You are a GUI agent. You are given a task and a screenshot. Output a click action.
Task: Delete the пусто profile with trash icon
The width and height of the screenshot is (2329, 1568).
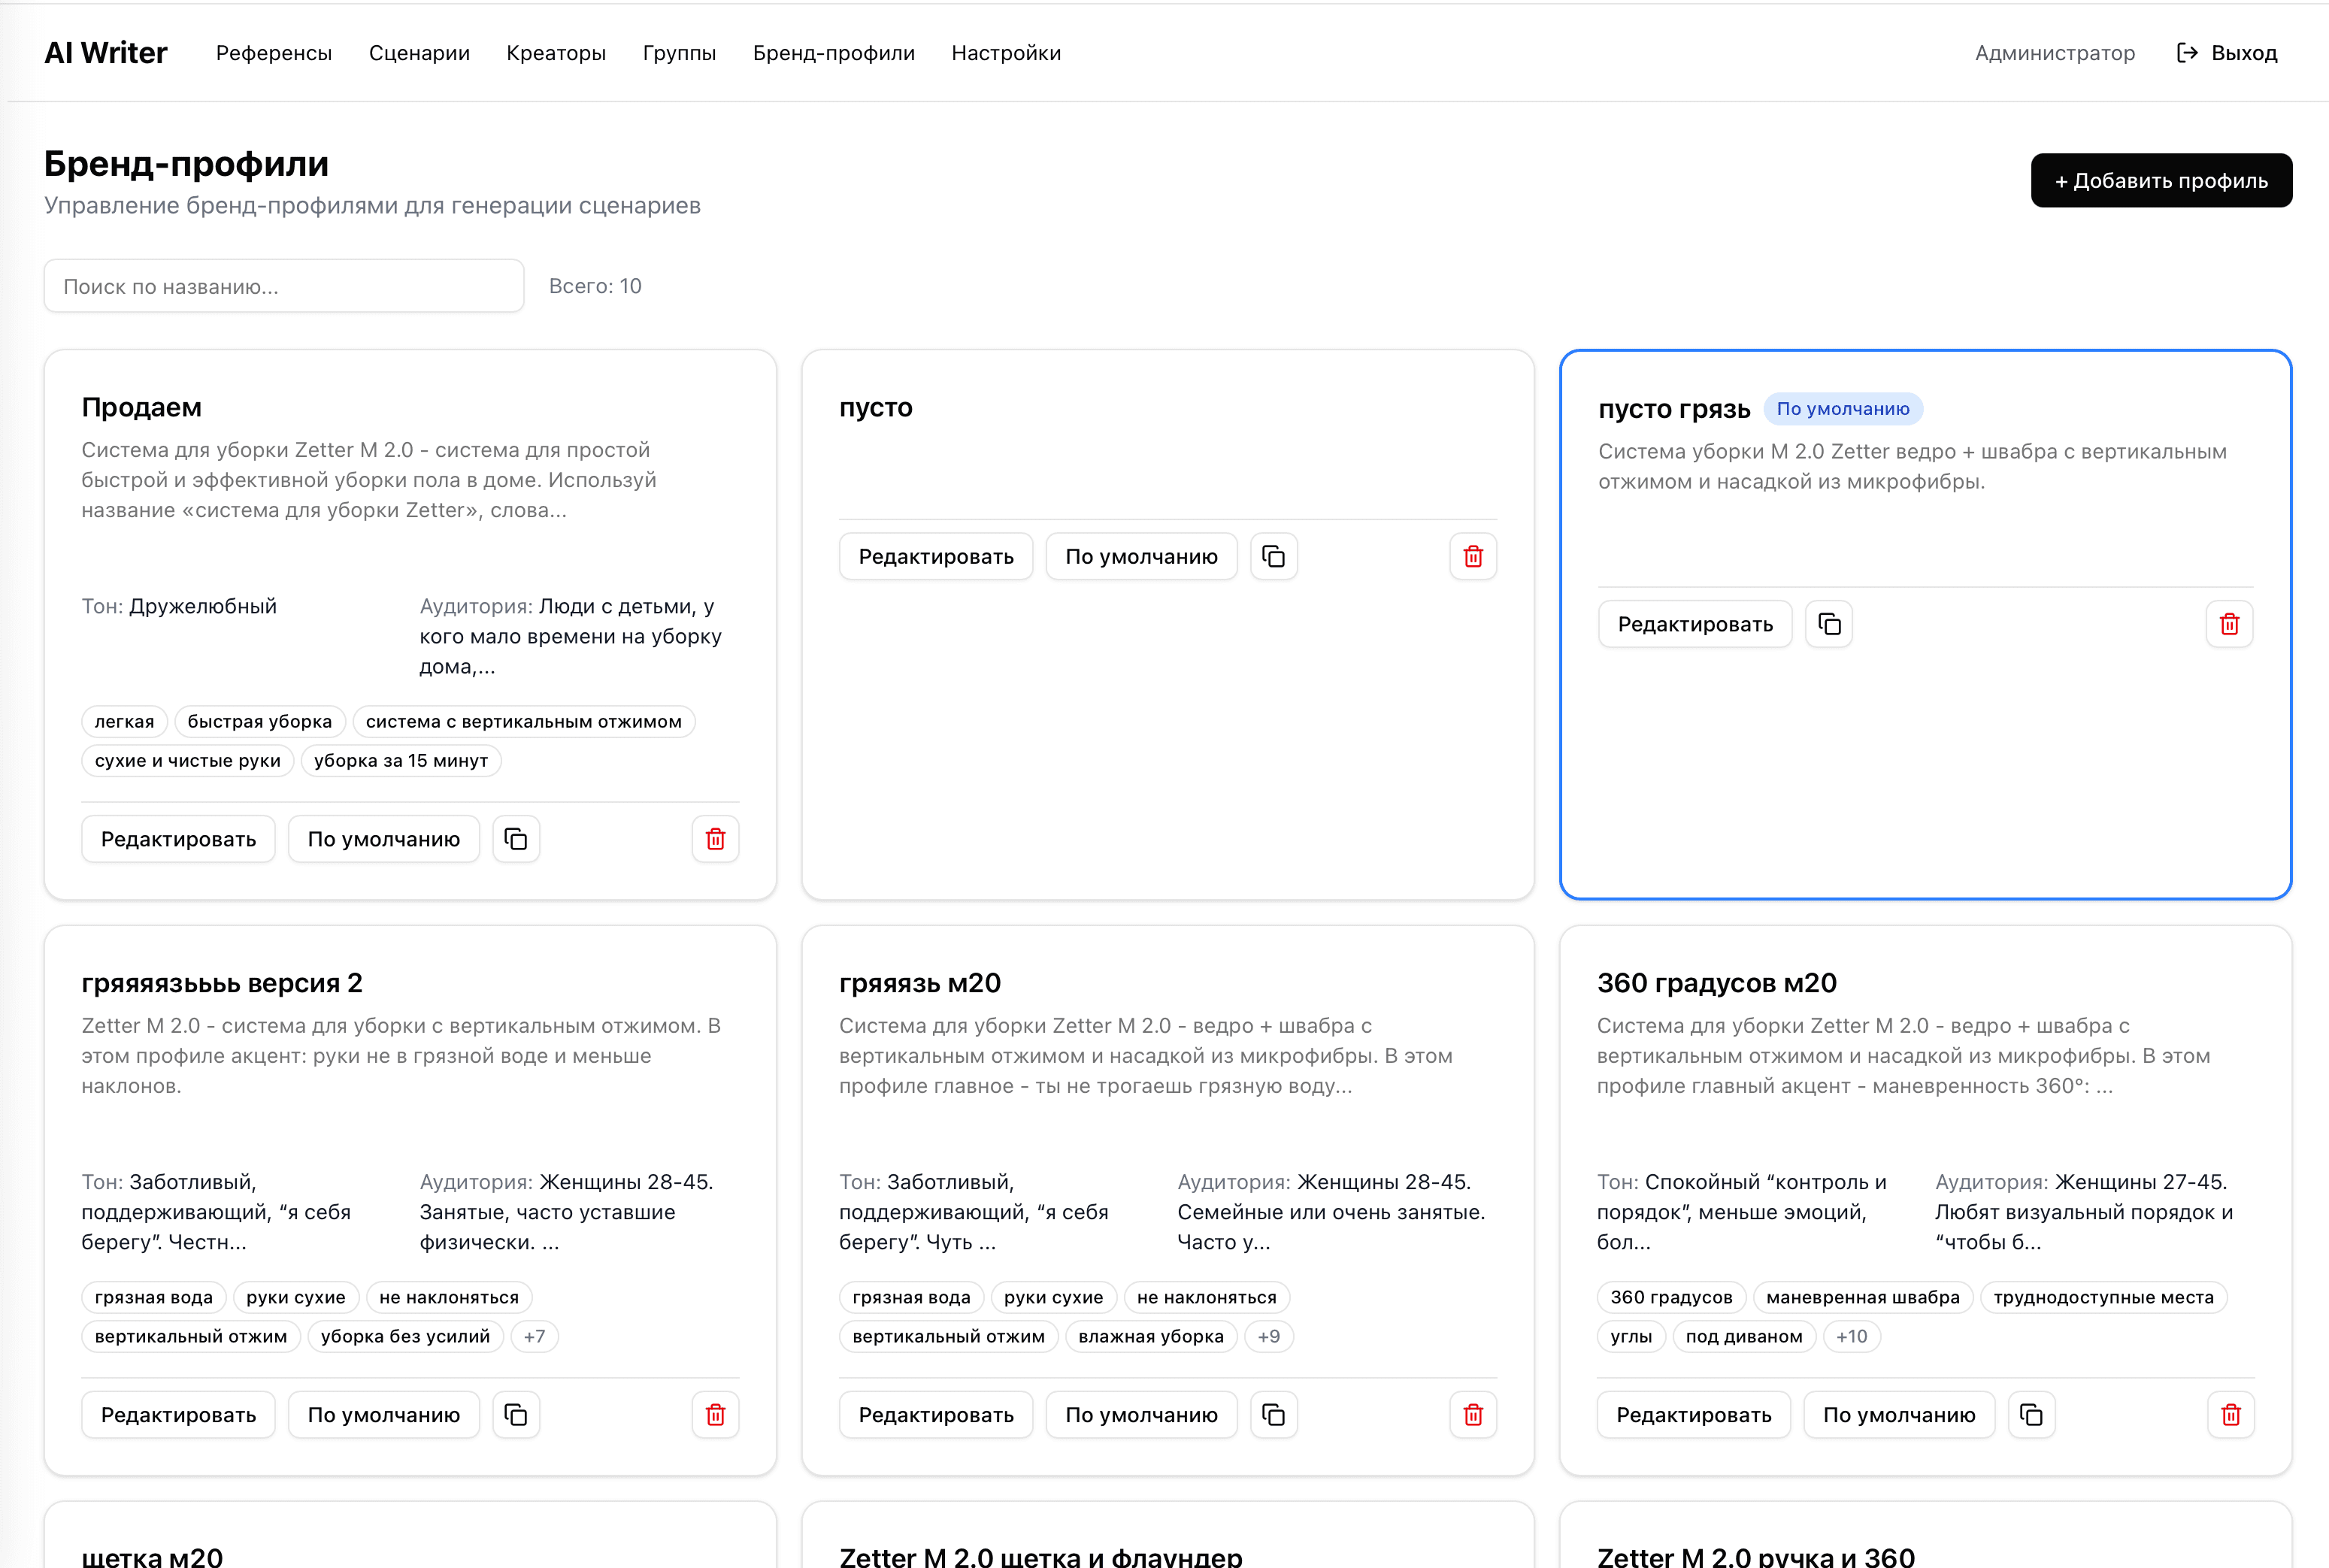point(1473,556)
